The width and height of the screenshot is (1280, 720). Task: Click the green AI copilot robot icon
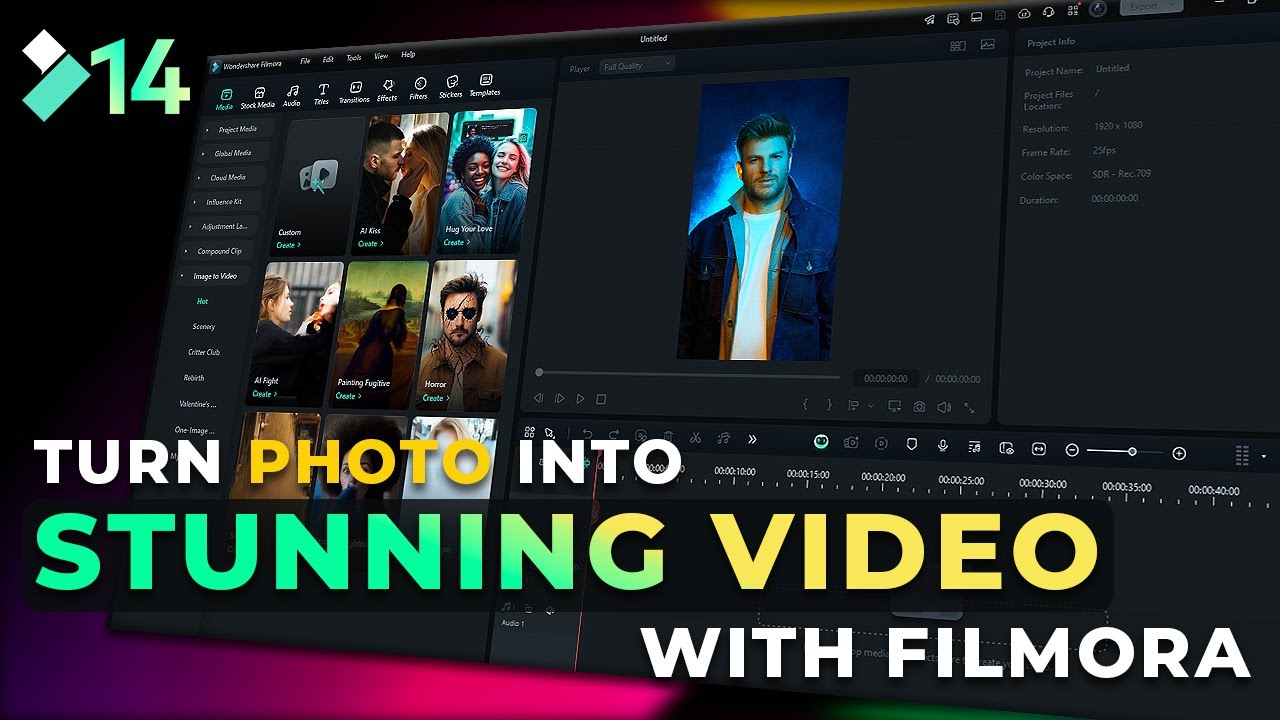point(821,441)
